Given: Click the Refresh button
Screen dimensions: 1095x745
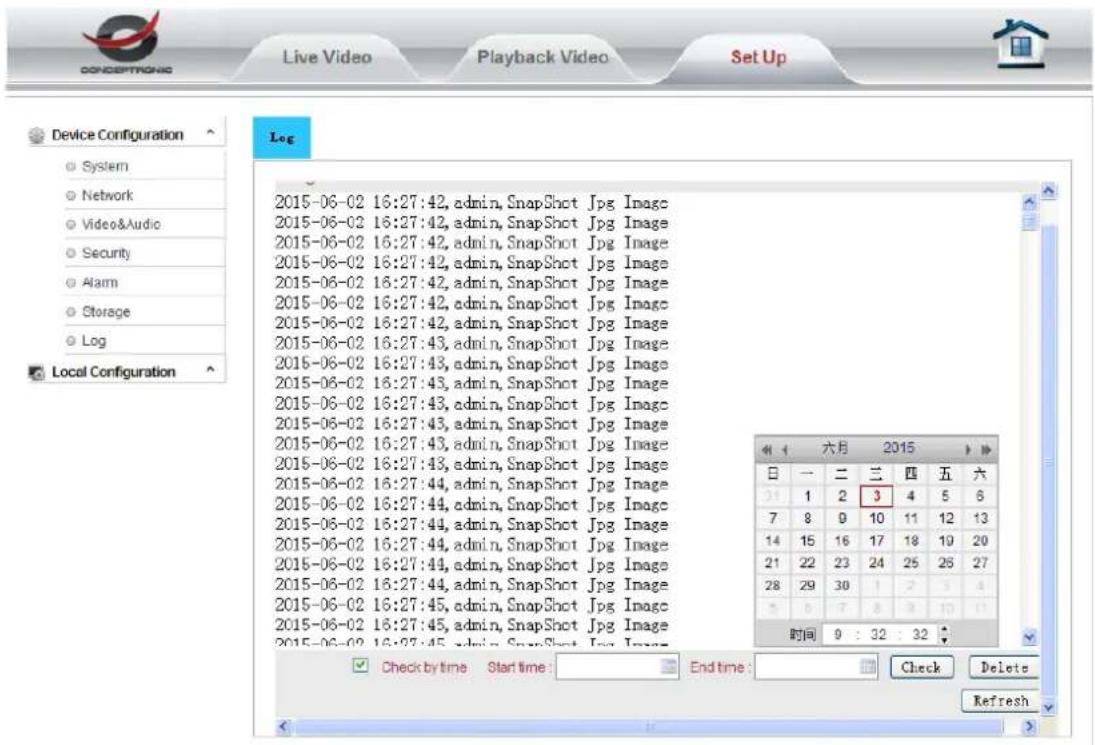Looking at the screenshot, I should 1001,700.
